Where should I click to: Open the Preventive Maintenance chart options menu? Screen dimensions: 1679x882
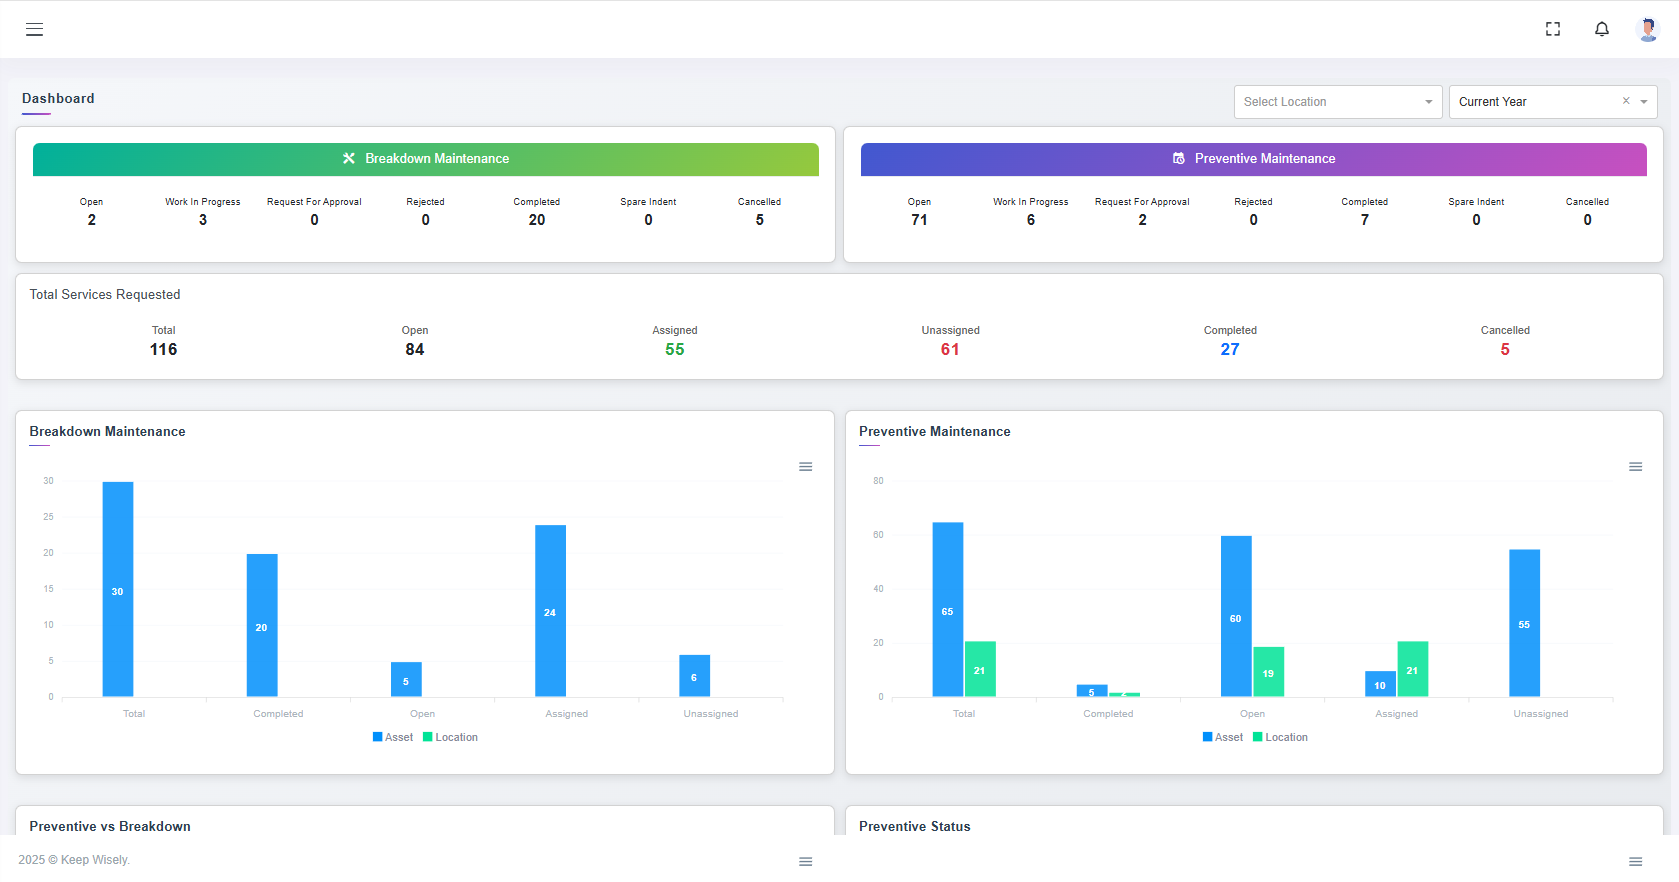click(x=1636, y=467)
